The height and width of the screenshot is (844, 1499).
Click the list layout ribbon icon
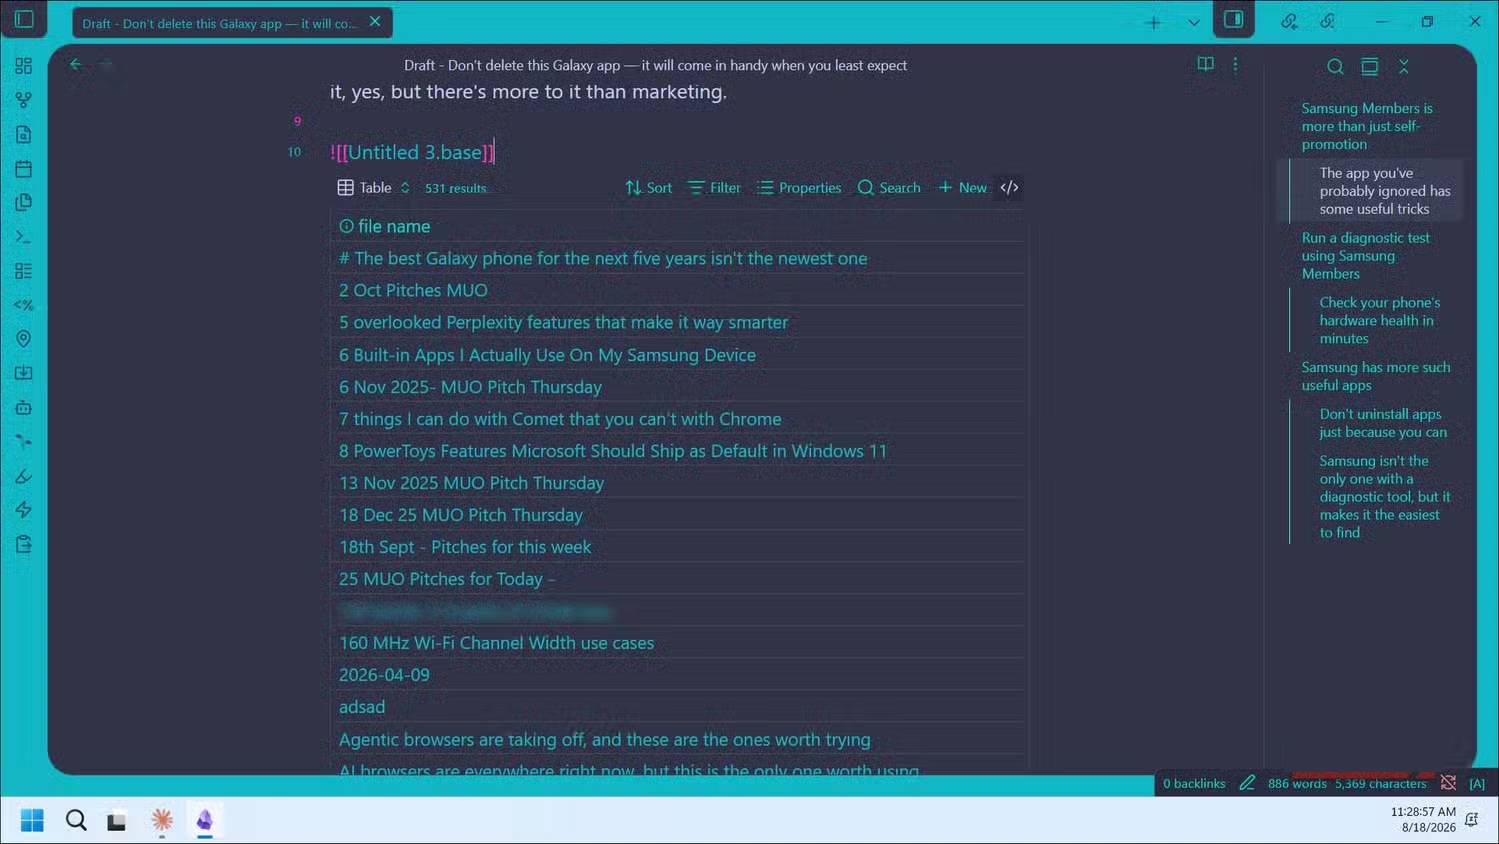[x=24, y=271]
